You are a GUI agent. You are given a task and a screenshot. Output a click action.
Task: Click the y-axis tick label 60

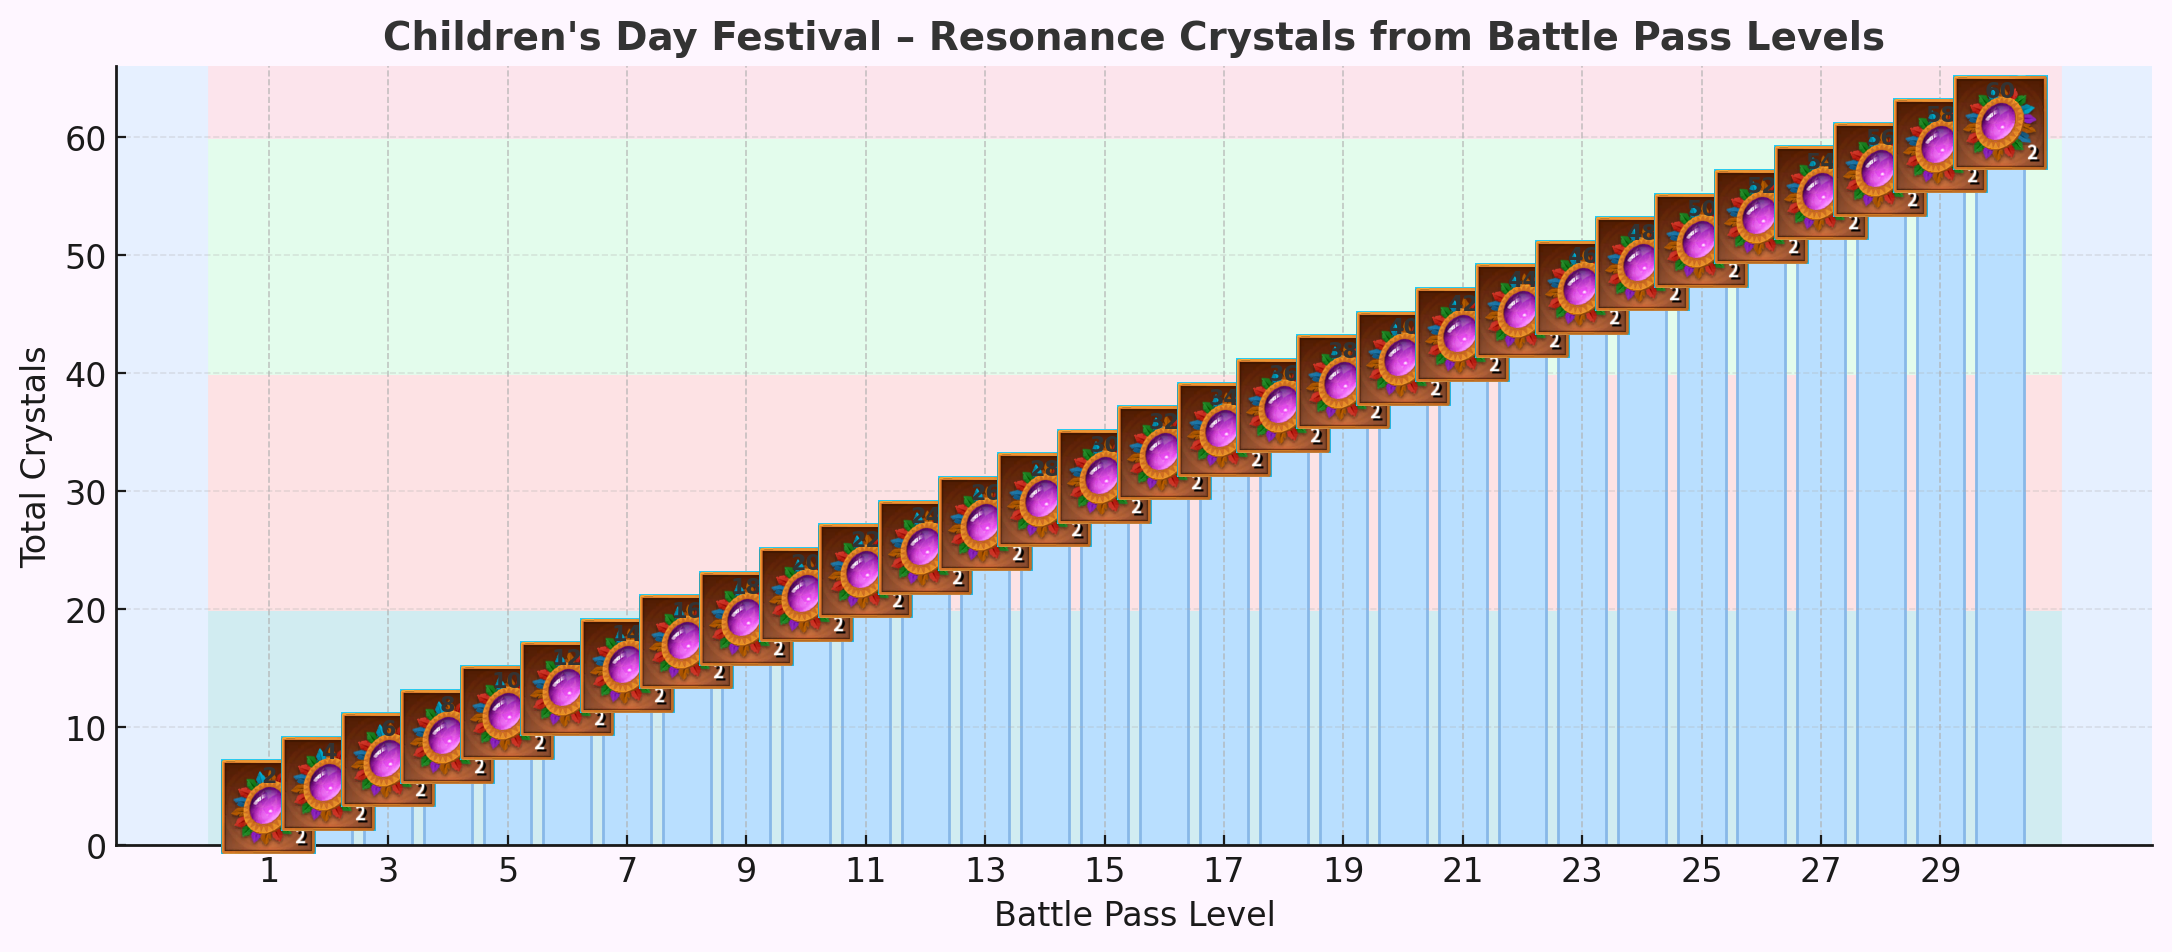coord(79,138)
